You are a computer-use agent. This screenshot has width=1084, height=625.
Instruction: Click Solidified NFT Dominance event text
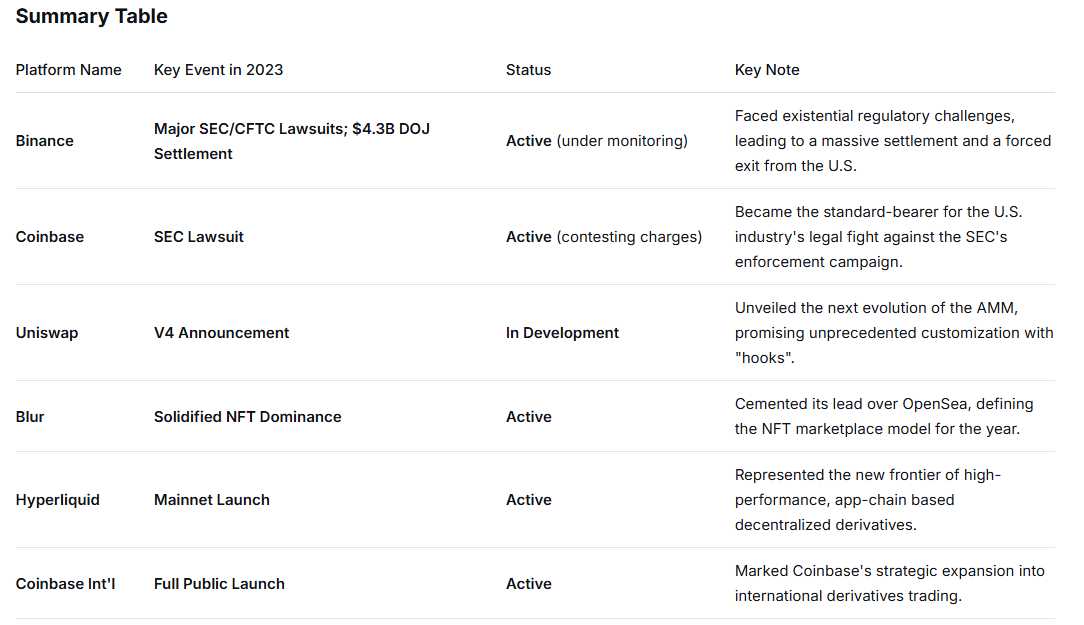(x=246, y=417)
